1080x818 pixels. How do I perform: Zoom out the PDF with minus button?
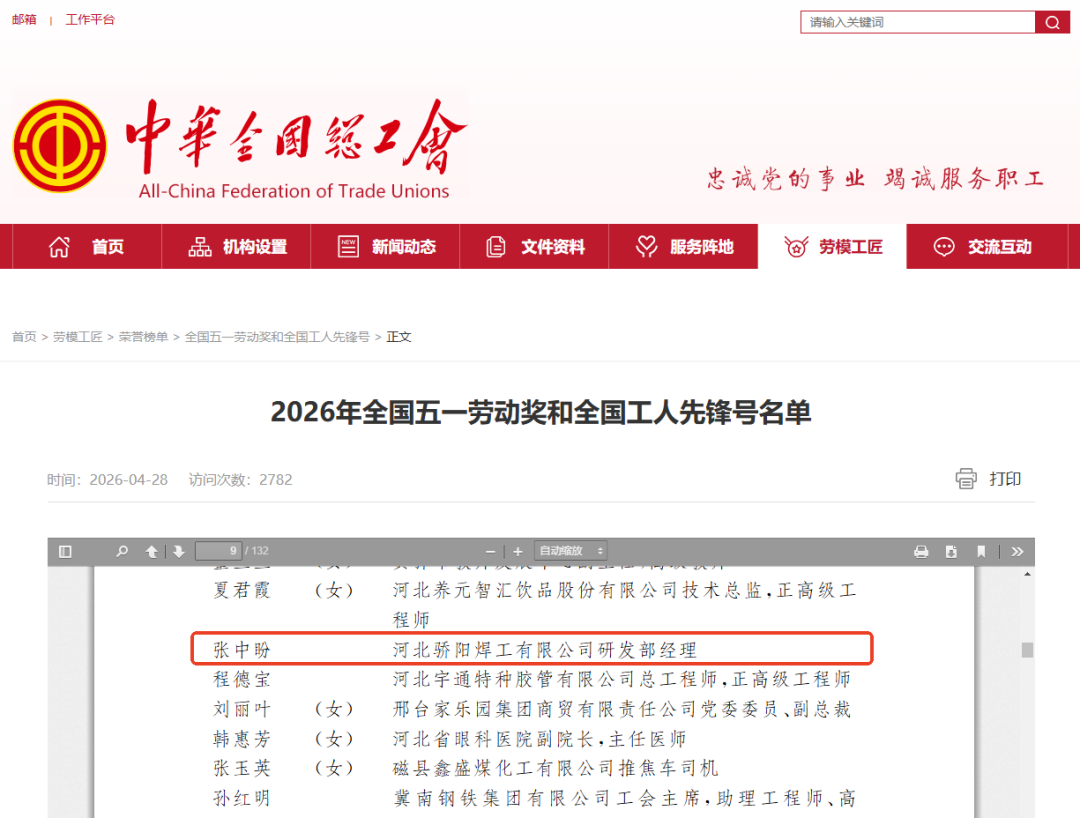click(490, 552)
